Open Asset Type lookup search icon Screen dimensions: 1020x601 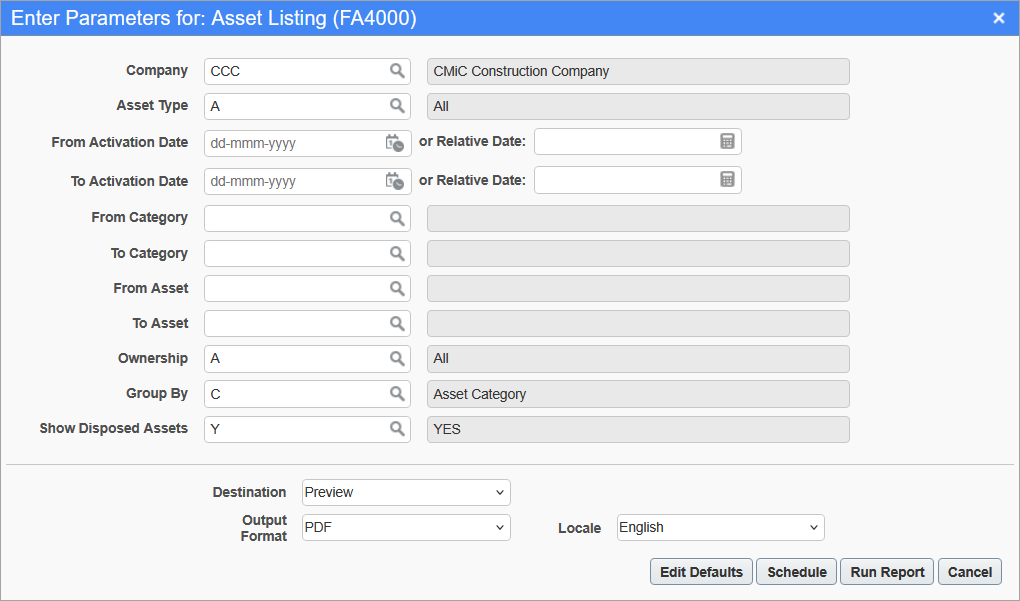coord(397,106)
